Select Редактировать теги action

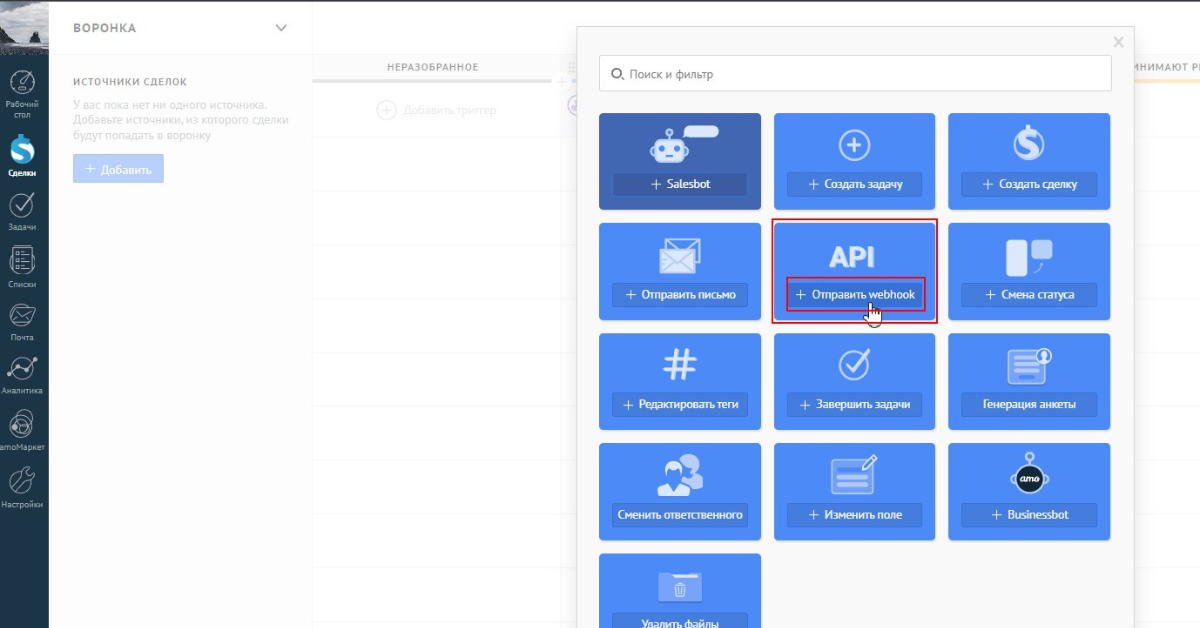click(679, 381)
